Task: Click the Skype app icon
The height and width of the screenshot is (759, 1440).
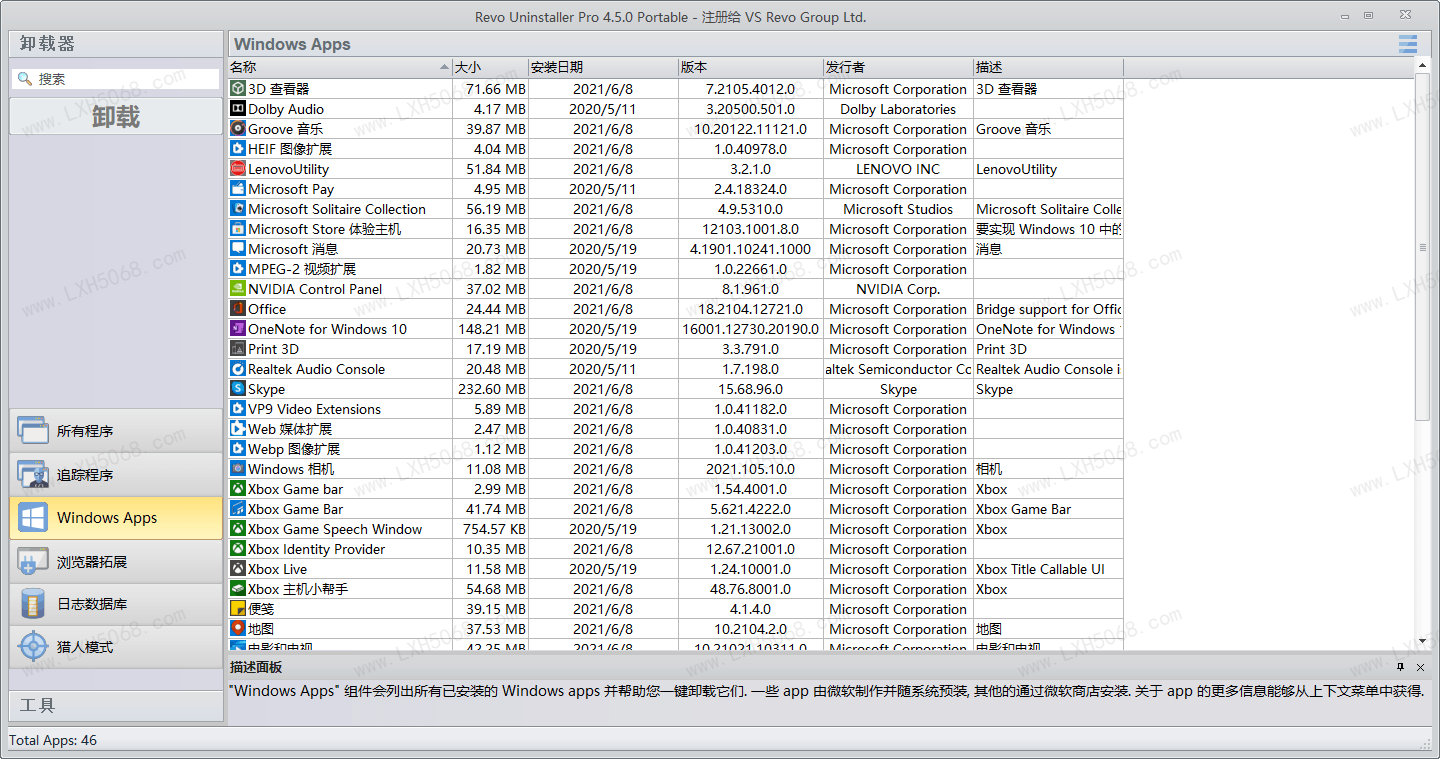Action: coord(238,389)
